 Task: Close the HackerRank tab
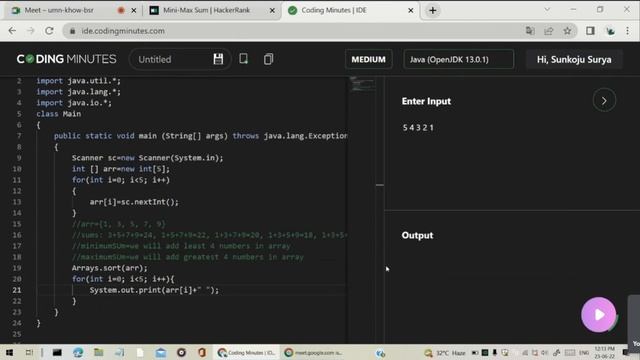tap(272, 11)
